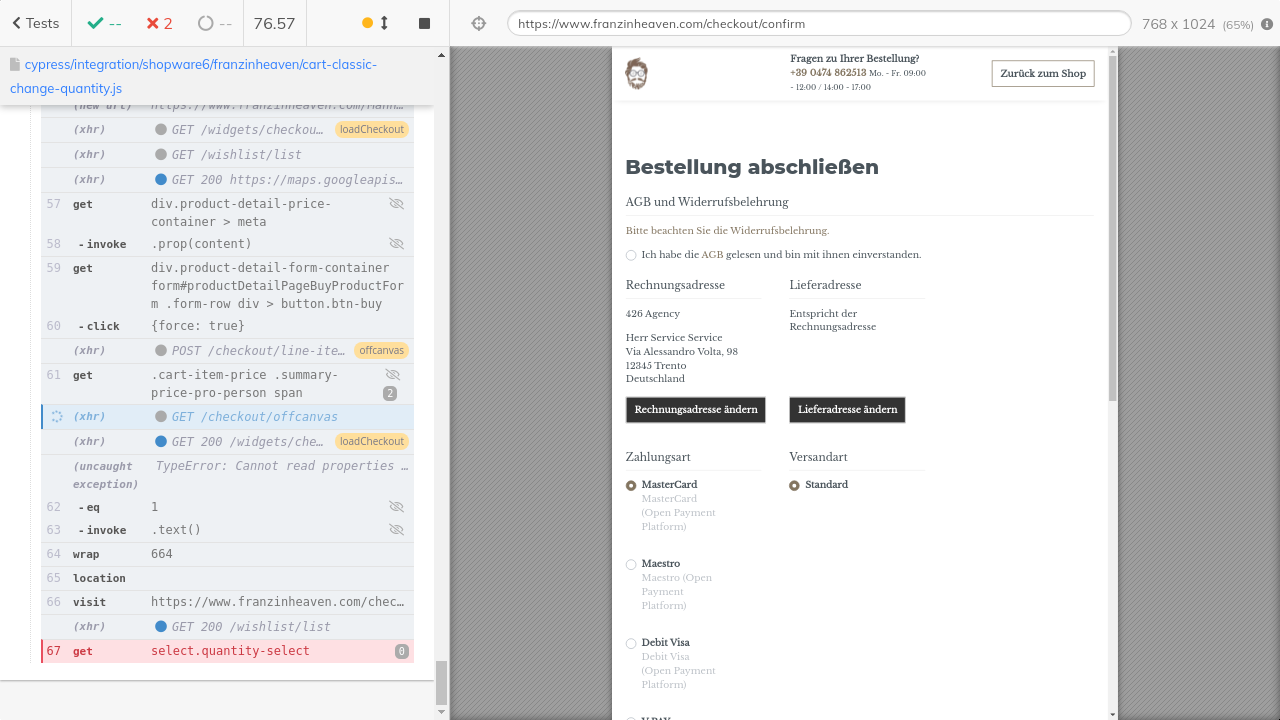Click the hidden-element eye icon on step 57
1280x720 pixels.
[x=396, y=204]
